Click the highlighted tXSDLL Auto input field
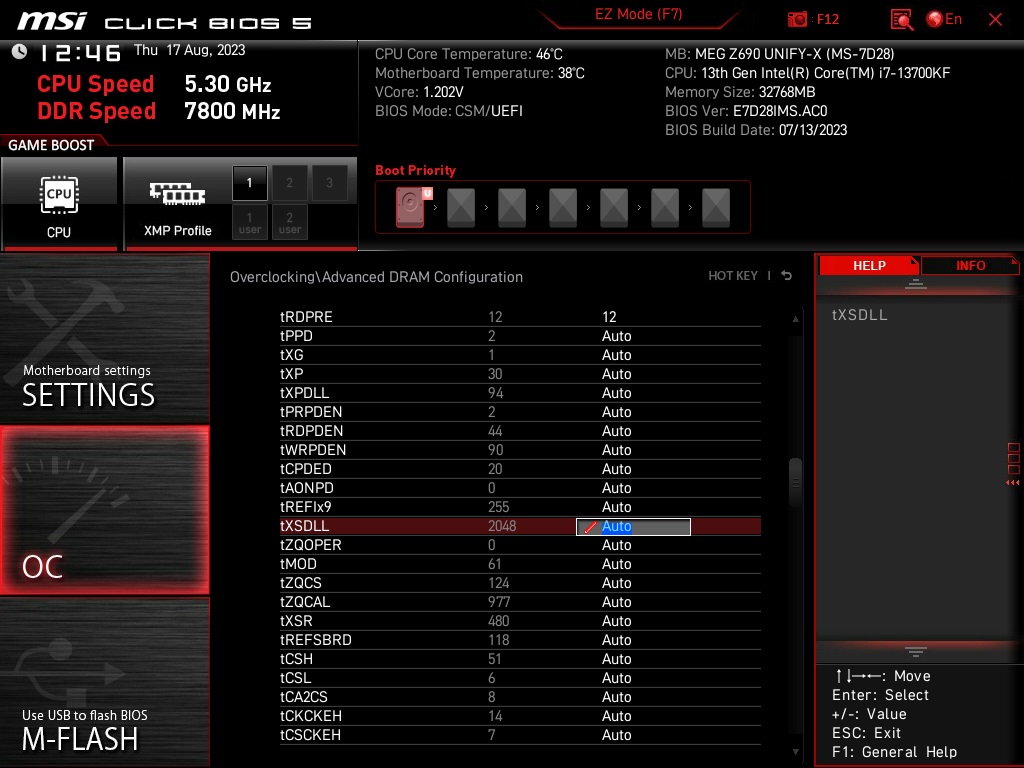Image resolution: width=1024 pixels, height=768 pixels. click(x=633, y=526)
